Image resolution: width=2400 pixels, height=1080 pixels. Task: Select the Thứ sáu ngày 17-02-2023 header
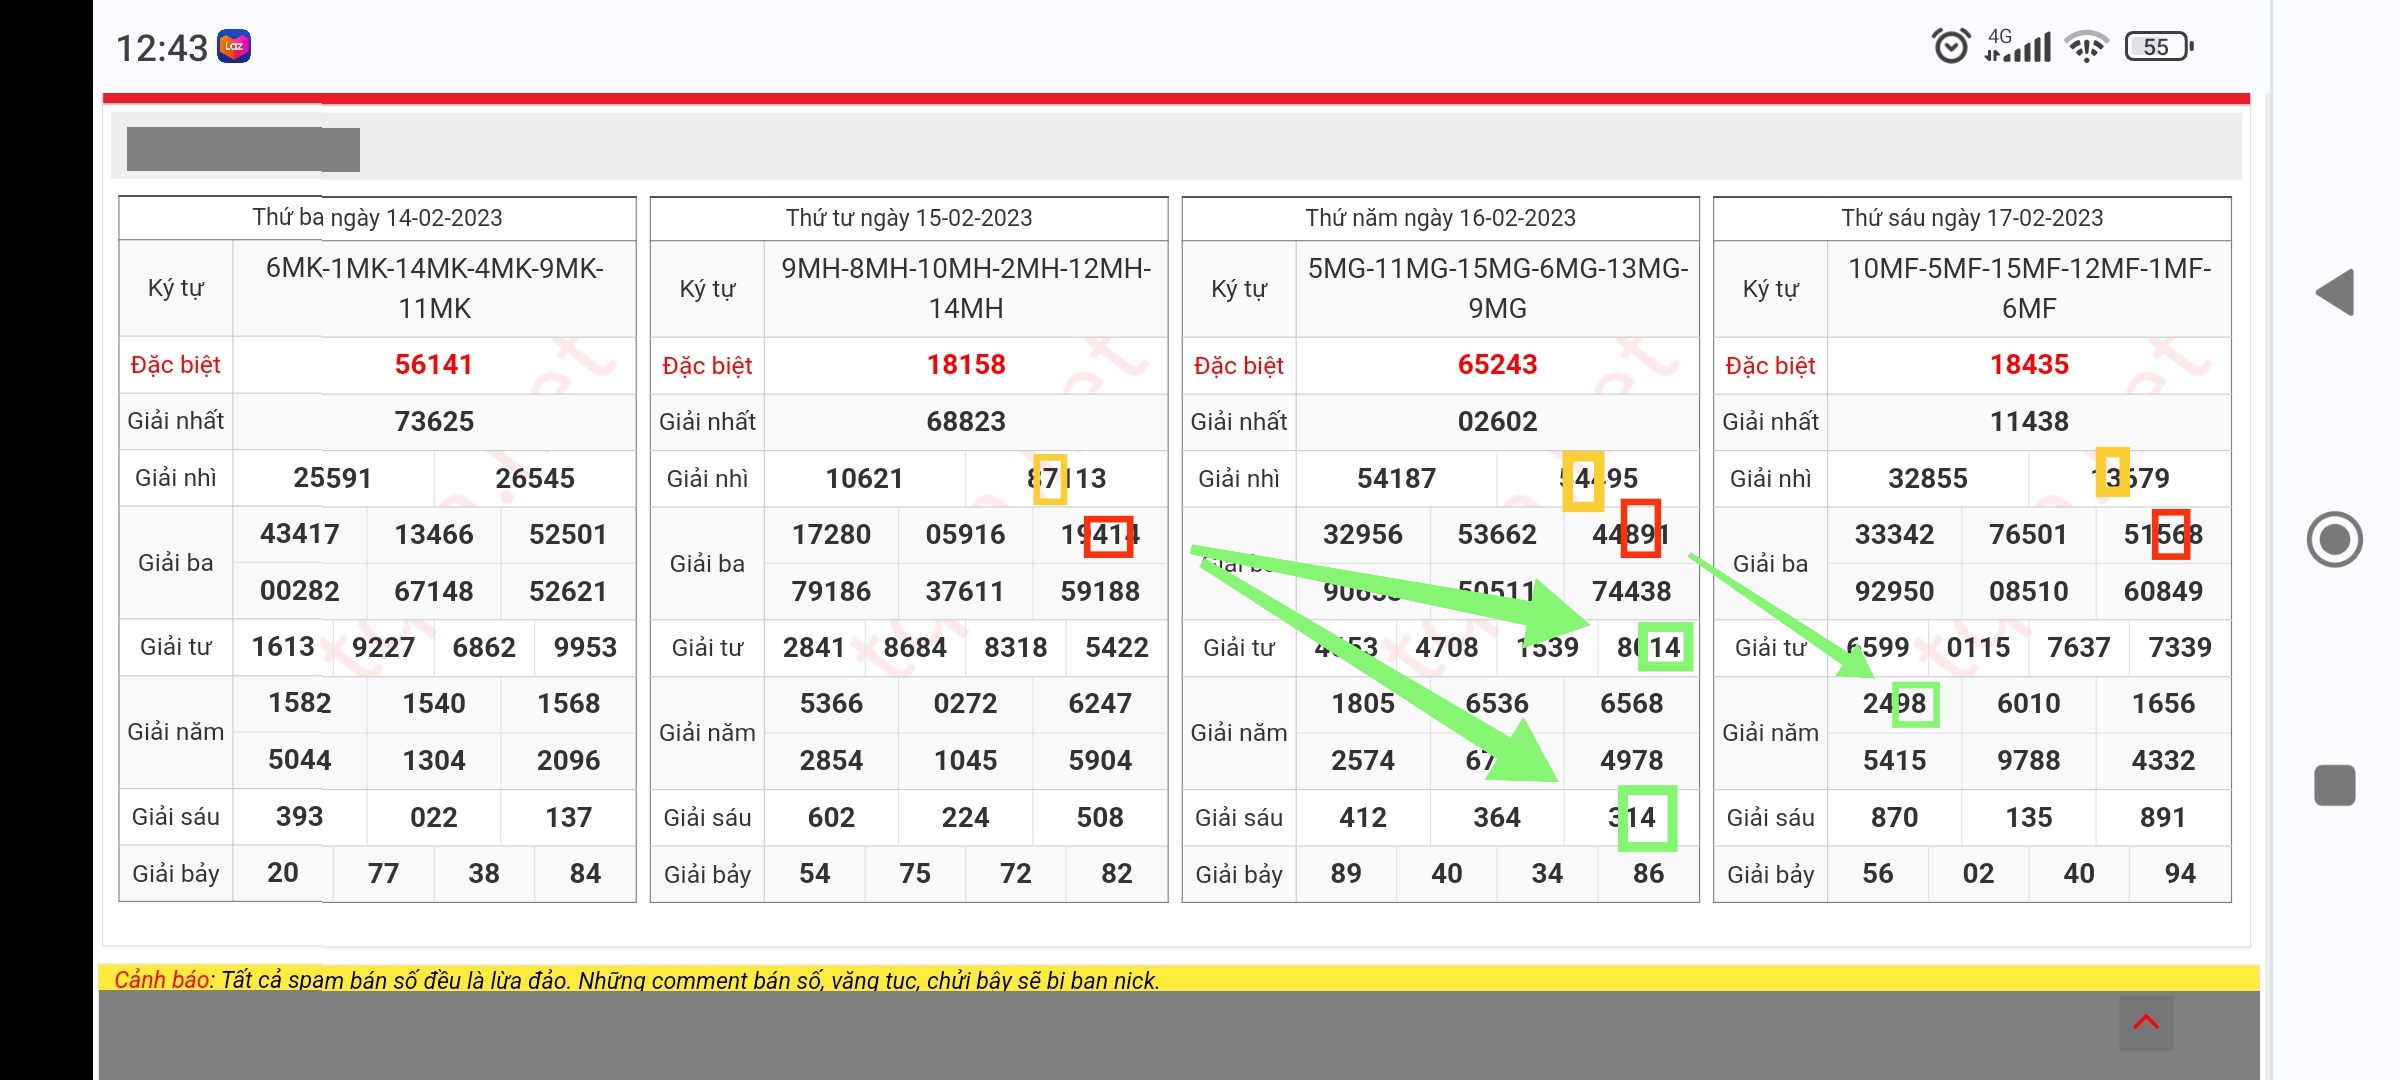pos(1972,218)
